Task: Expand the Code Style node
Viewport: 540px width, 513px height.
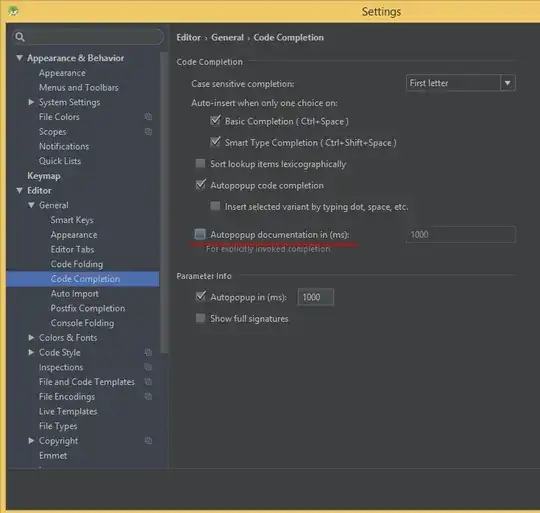Action: pyautogui.click(x=31, y=352)
